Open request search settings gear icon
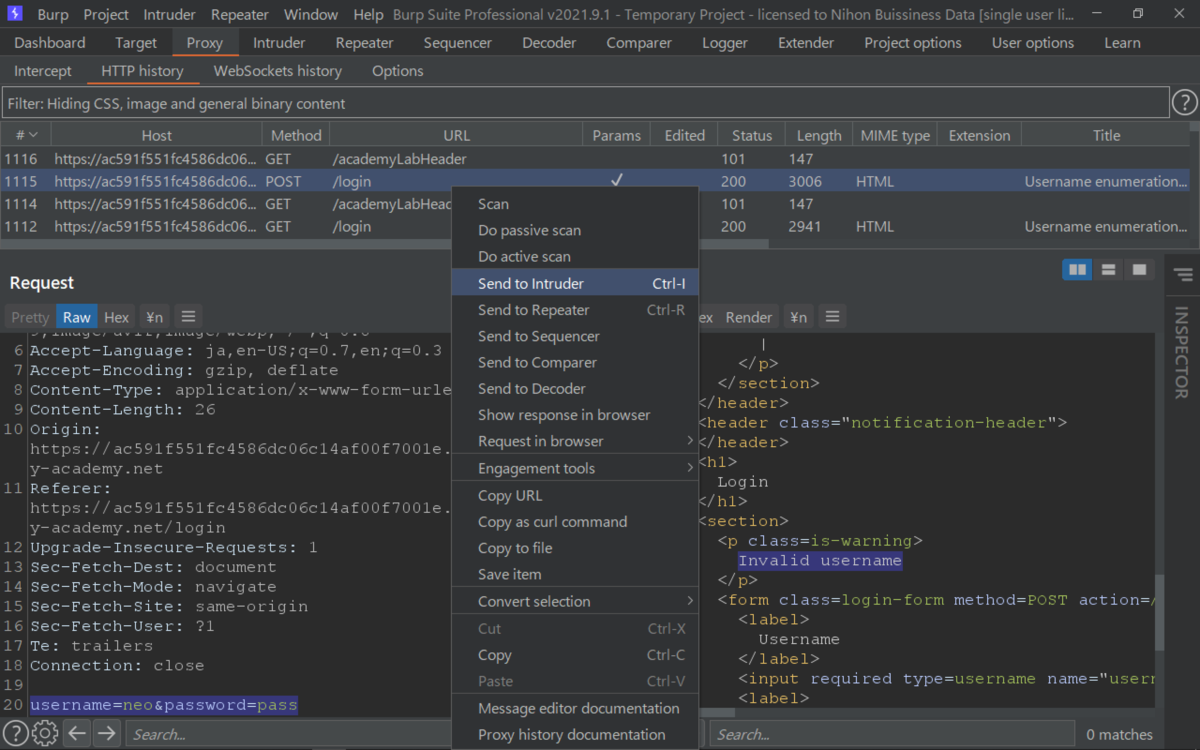Image resolution: width=1200 pixels, height=750 pixels. coord(45,734)
